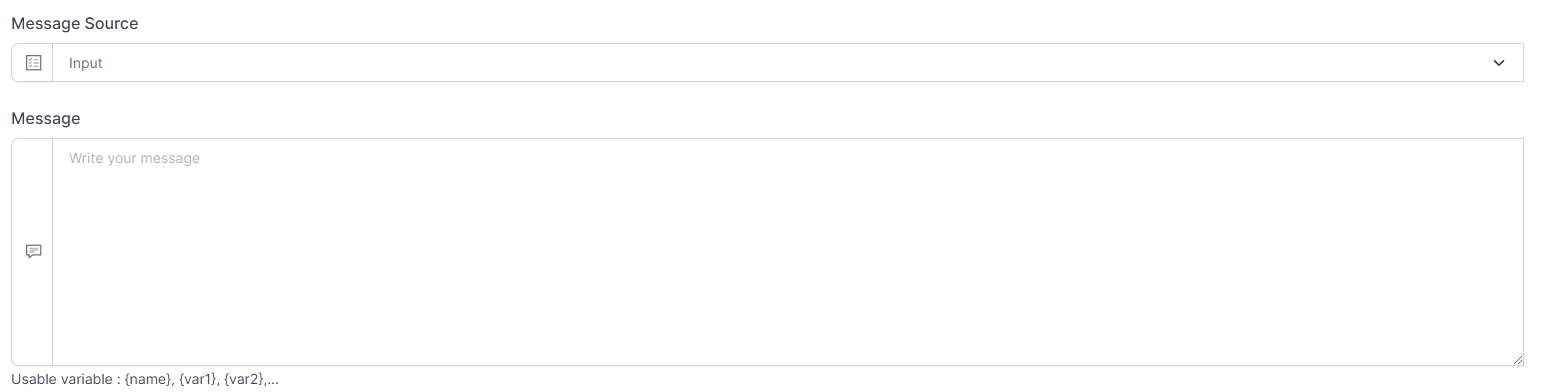Click the empty center of the message box
This screenshot has width=1548, height=392.
click(788, 252)
